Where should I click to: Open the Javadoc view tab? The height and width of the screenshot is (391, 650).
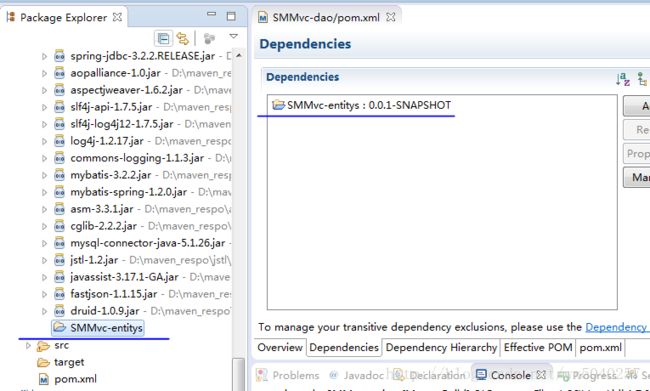click(357, 376)
